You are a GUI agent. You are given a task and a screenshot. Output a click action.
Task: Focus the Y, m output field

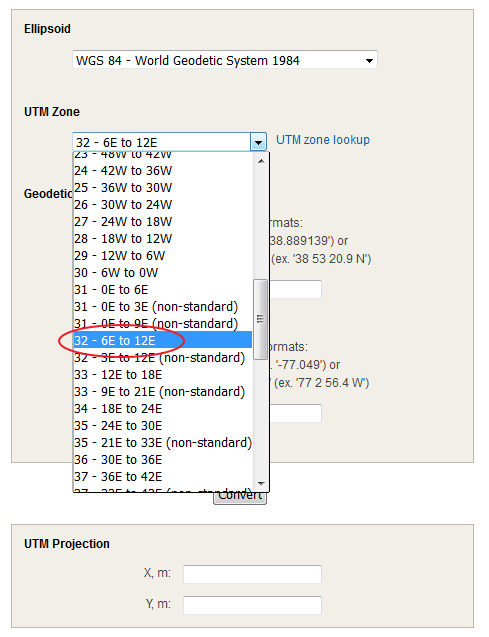[x=252, y=605]
